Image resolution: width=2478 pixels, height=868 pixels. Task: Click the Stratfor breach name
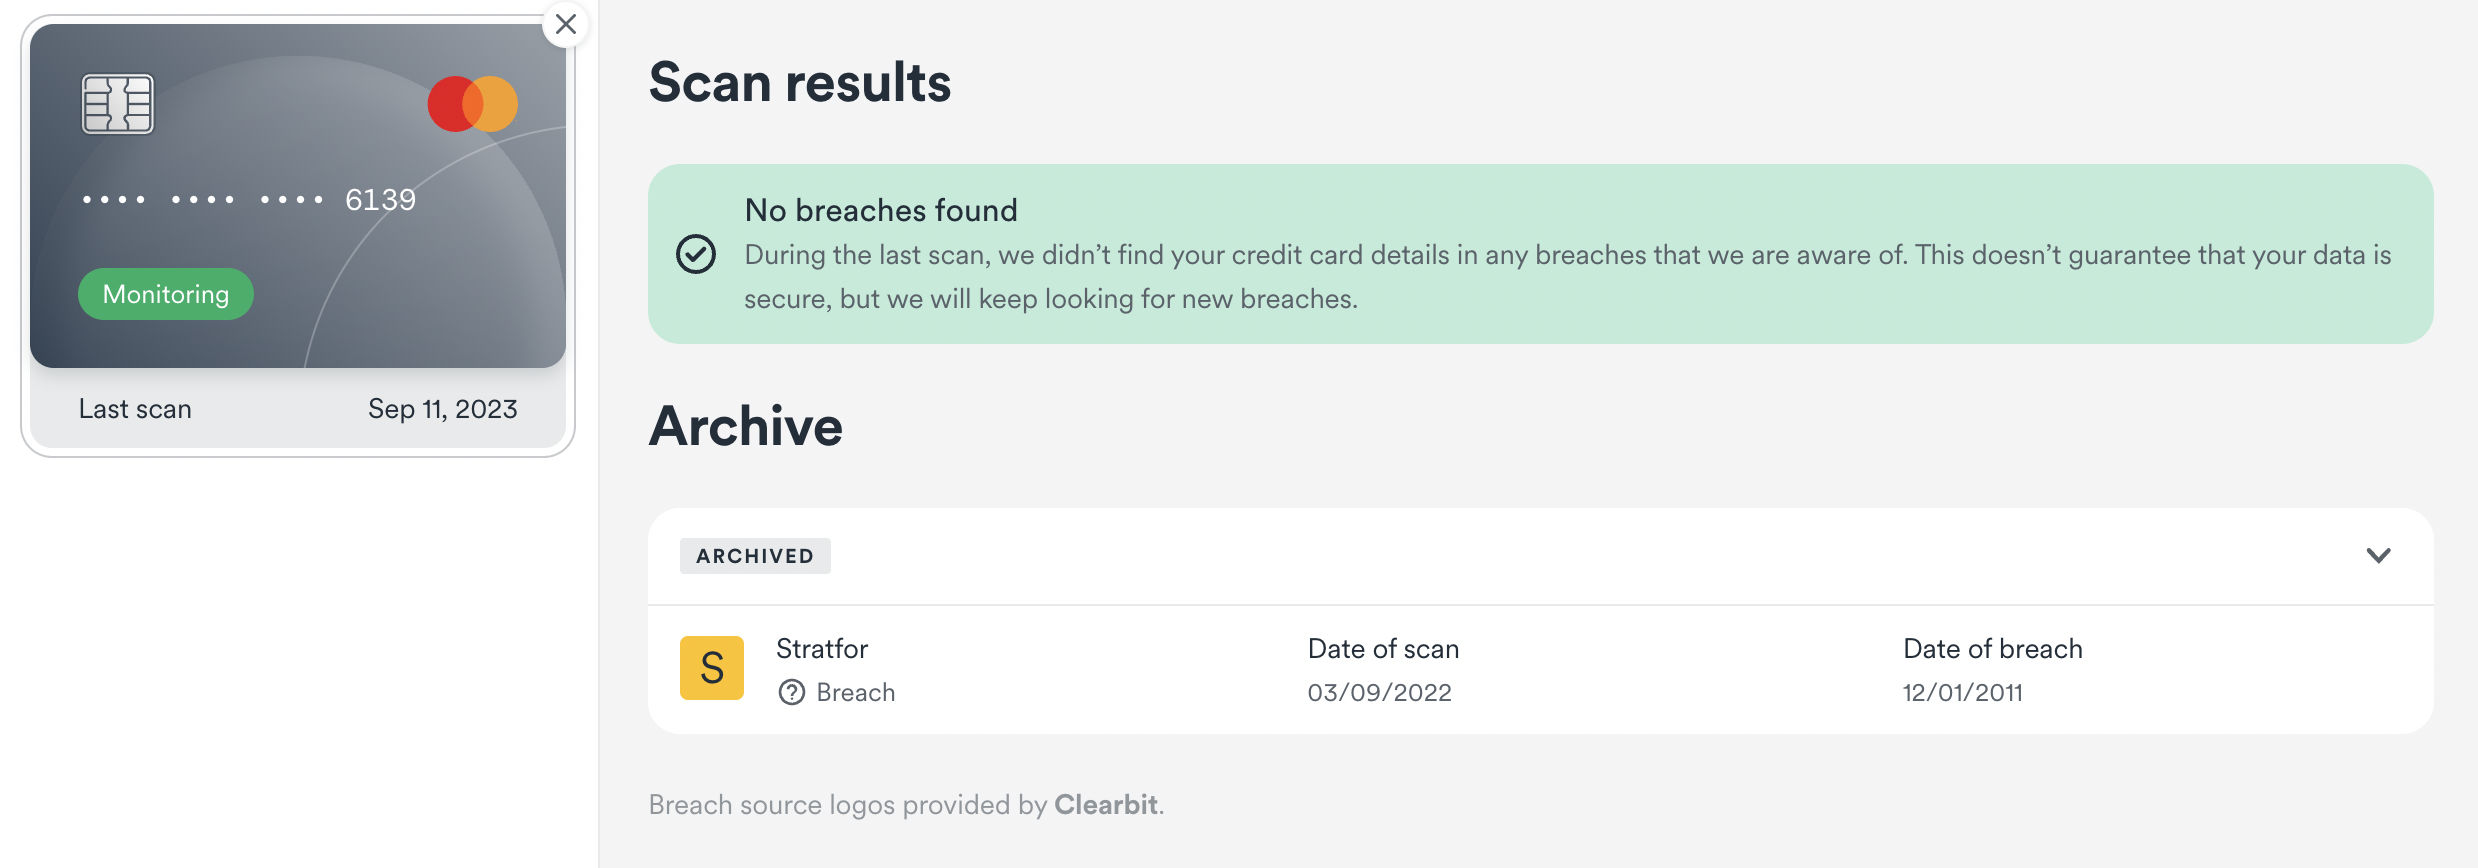pos(822,649)
